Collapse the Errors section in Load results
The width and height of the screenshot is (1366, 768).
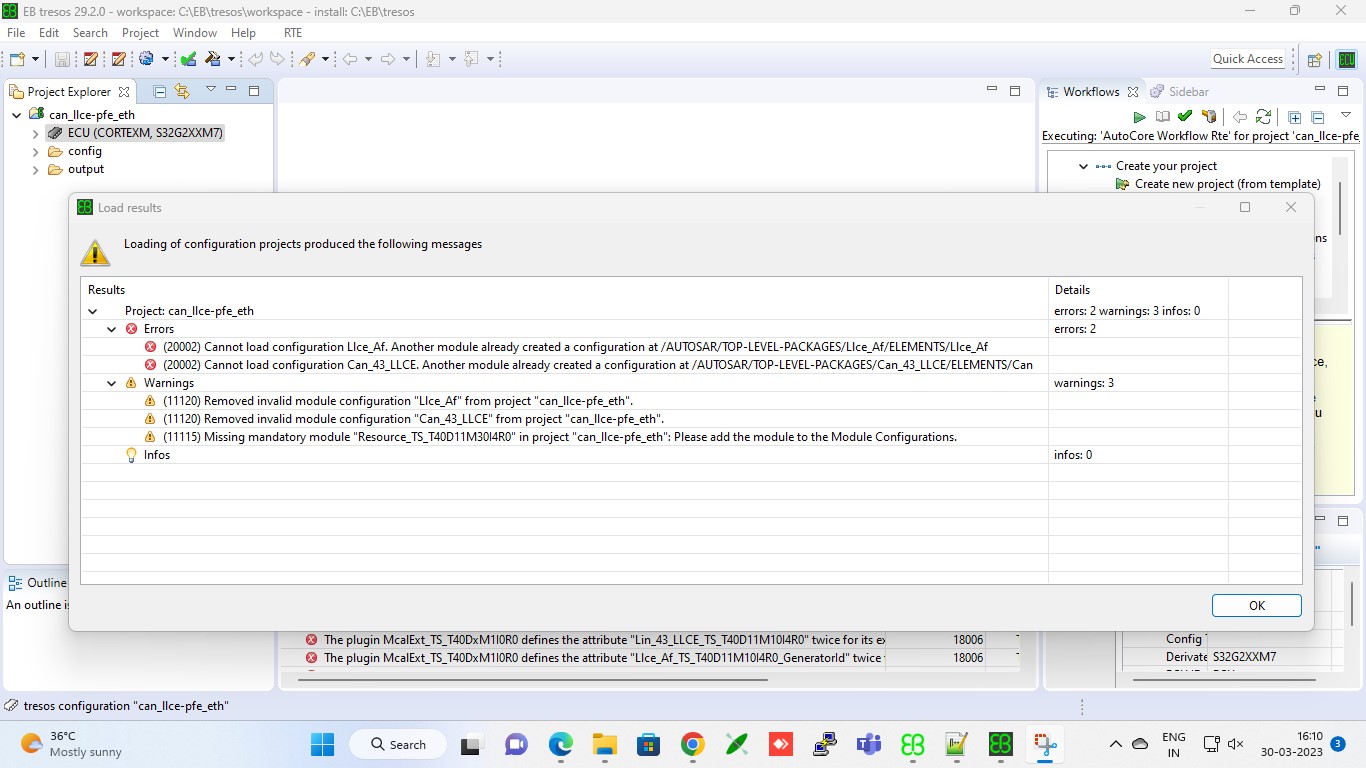(x=111, y=328)
